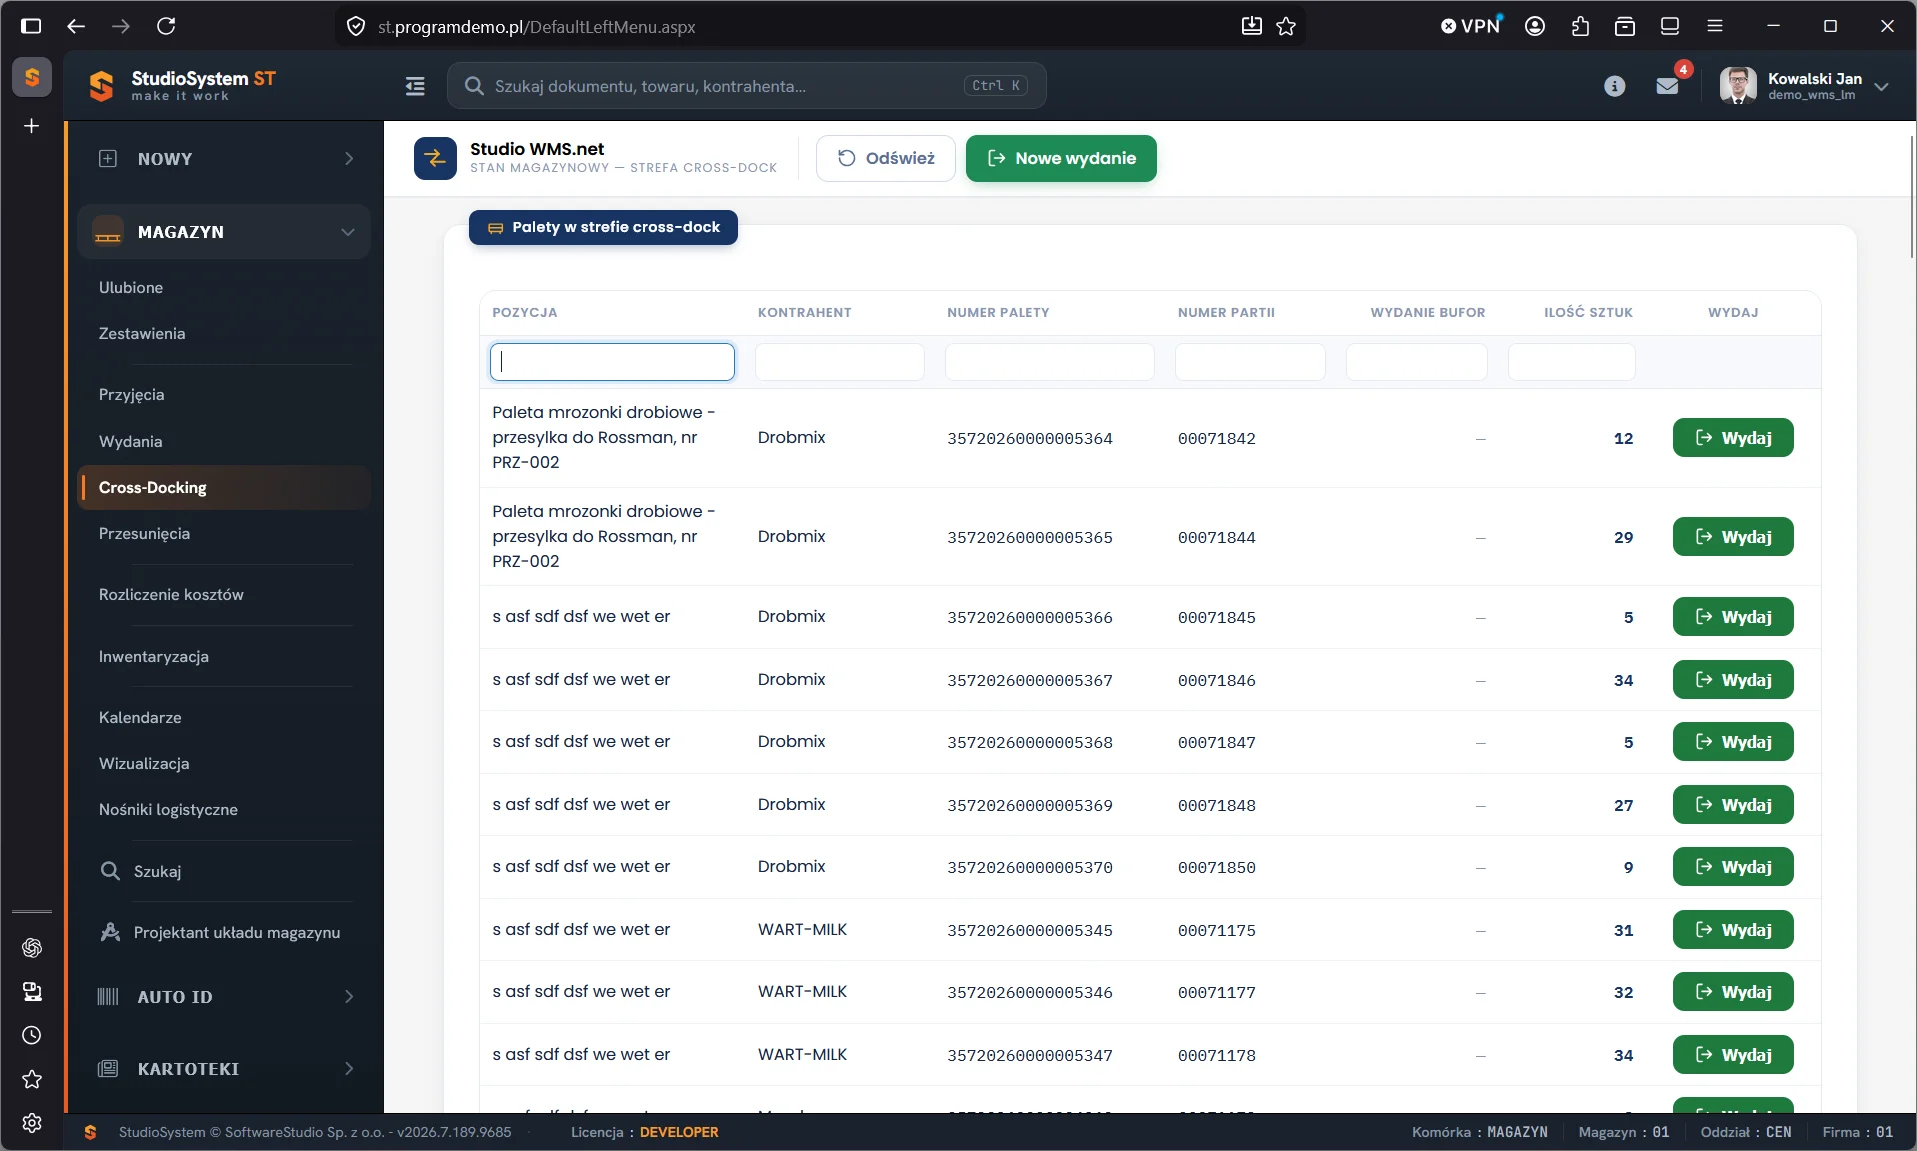Toggle the sidebar collapse menu icon
1917x1151 pixels.
pos(415,86)
